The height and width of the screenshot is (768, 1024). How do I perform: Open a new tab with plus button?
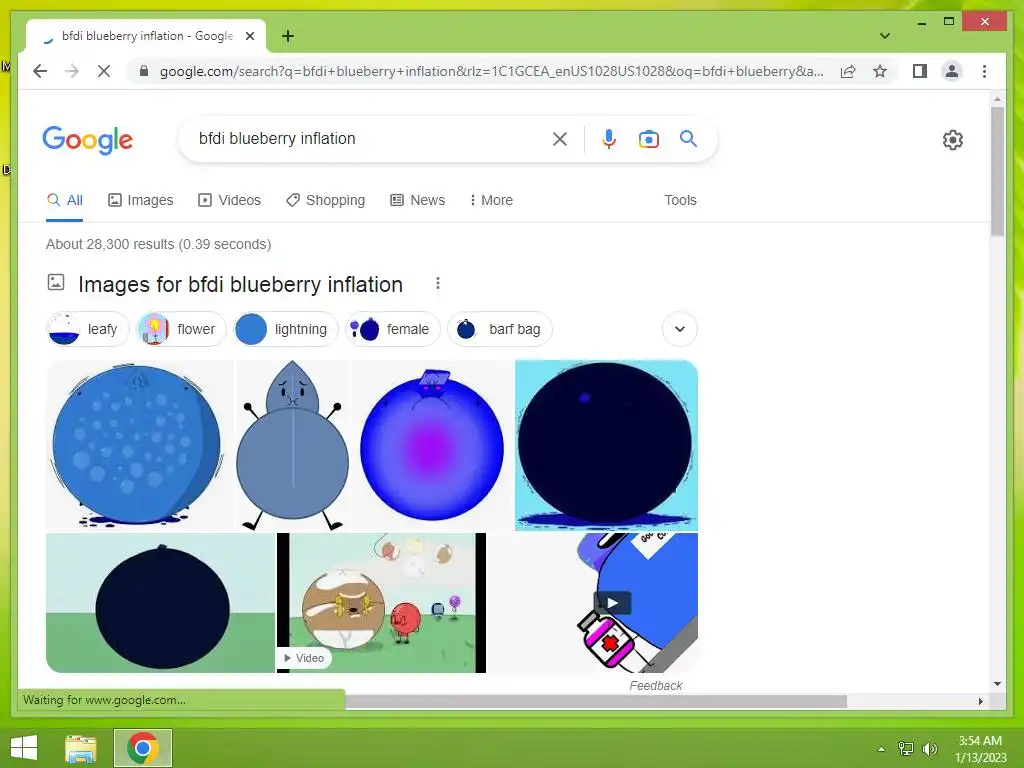288,36
